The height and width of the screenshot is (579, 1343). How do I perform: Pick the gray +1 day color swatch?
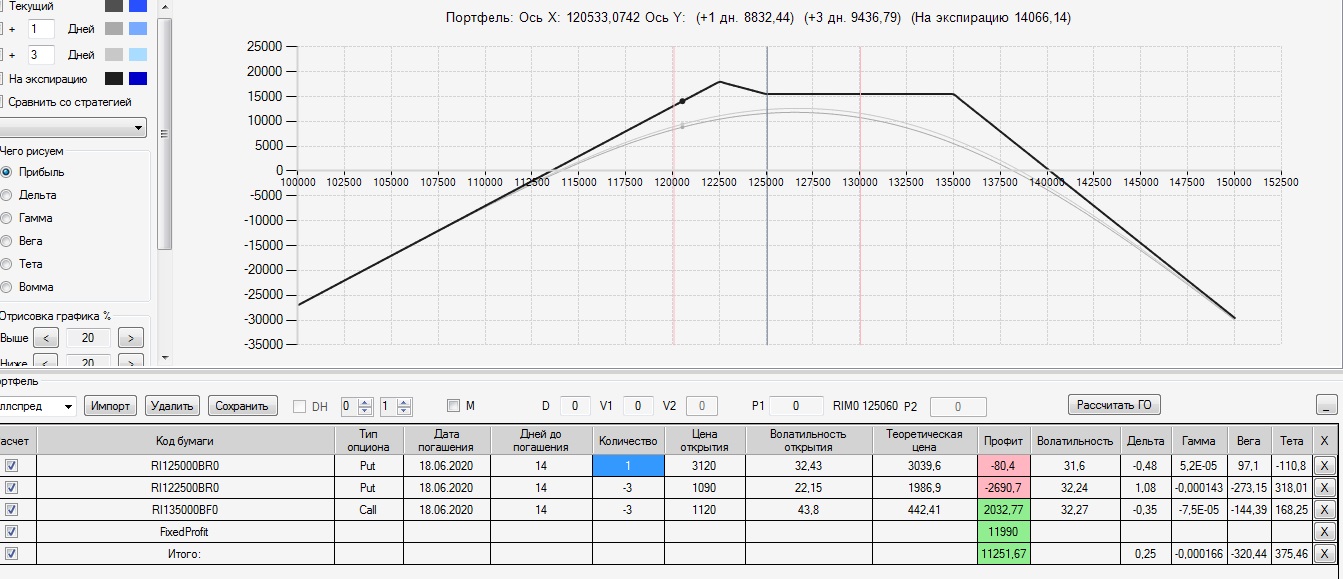pos(114,29)
